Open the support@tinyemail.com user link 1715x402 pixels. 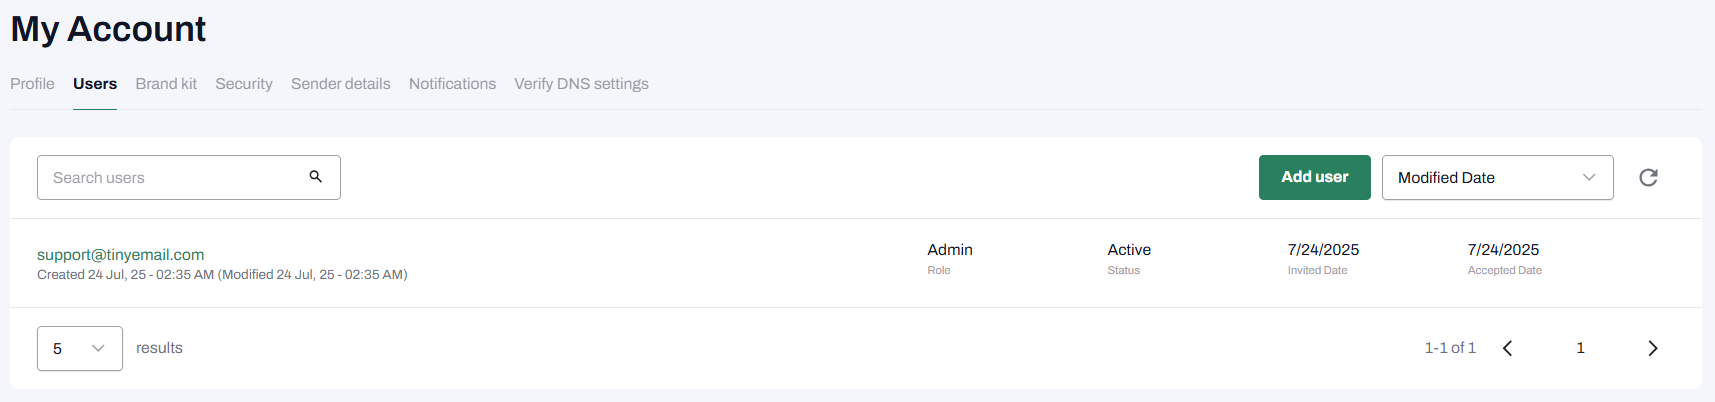tap(121, 255)
